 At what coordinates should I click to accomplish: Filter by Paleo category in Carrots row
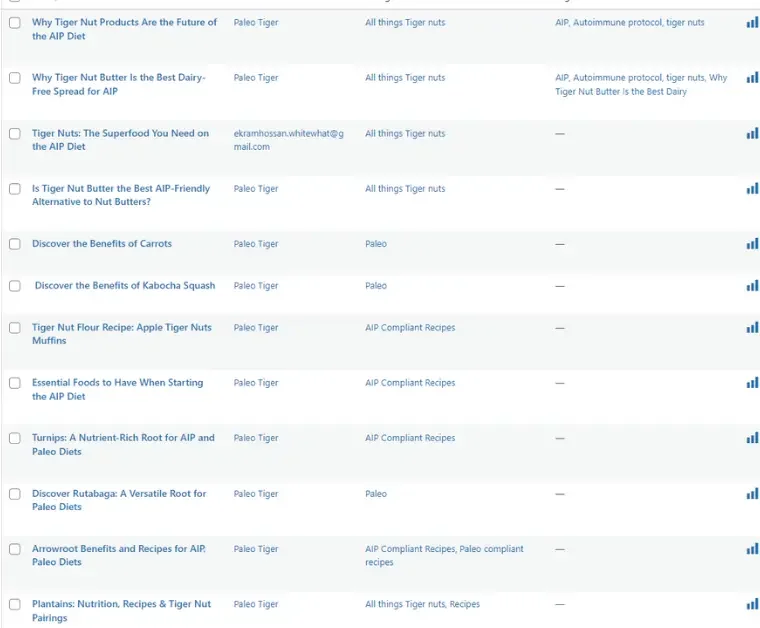click(x=376, y=244)
